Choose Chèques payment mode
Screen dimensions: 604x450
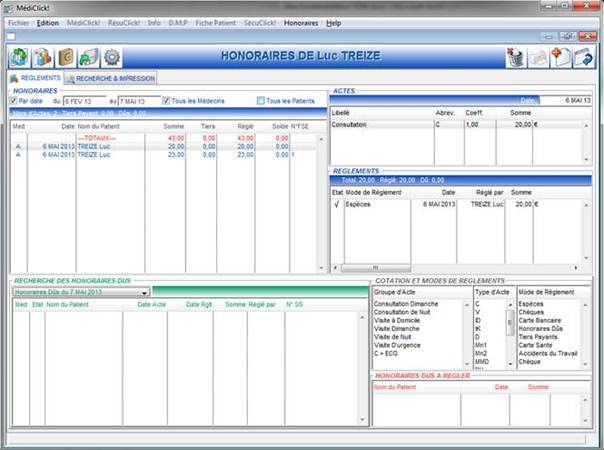tap(531, 312)
